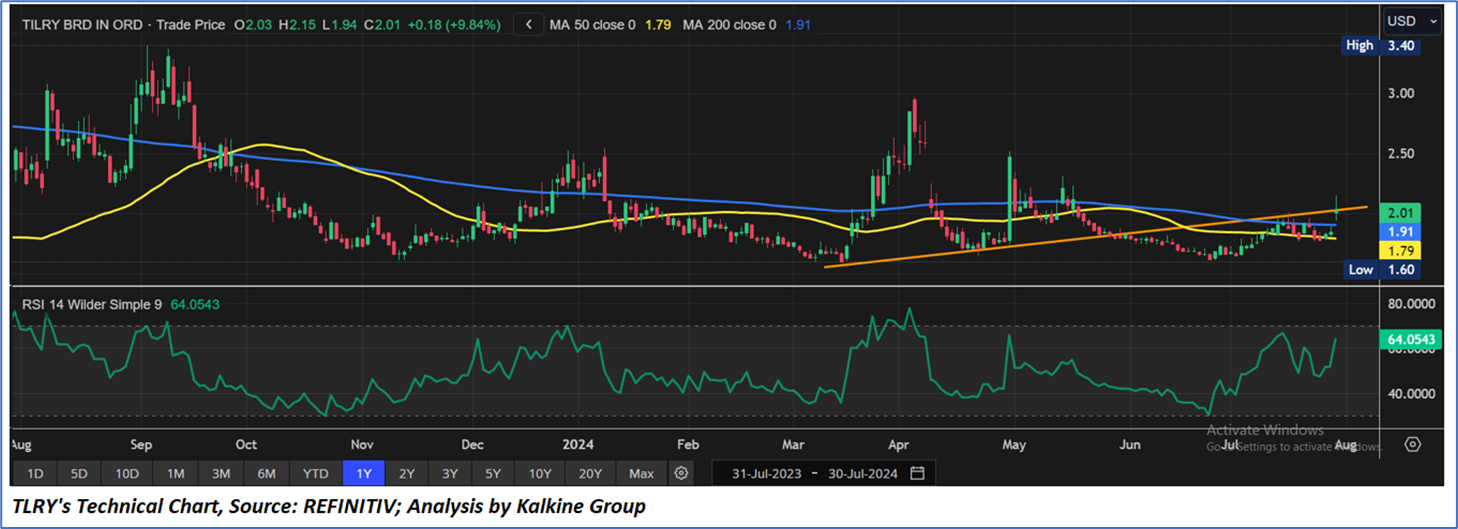Screen dimensions: 1458x529
Task: Click the 31-Jul-2023 start date field
Action: [x=765, y=473]
